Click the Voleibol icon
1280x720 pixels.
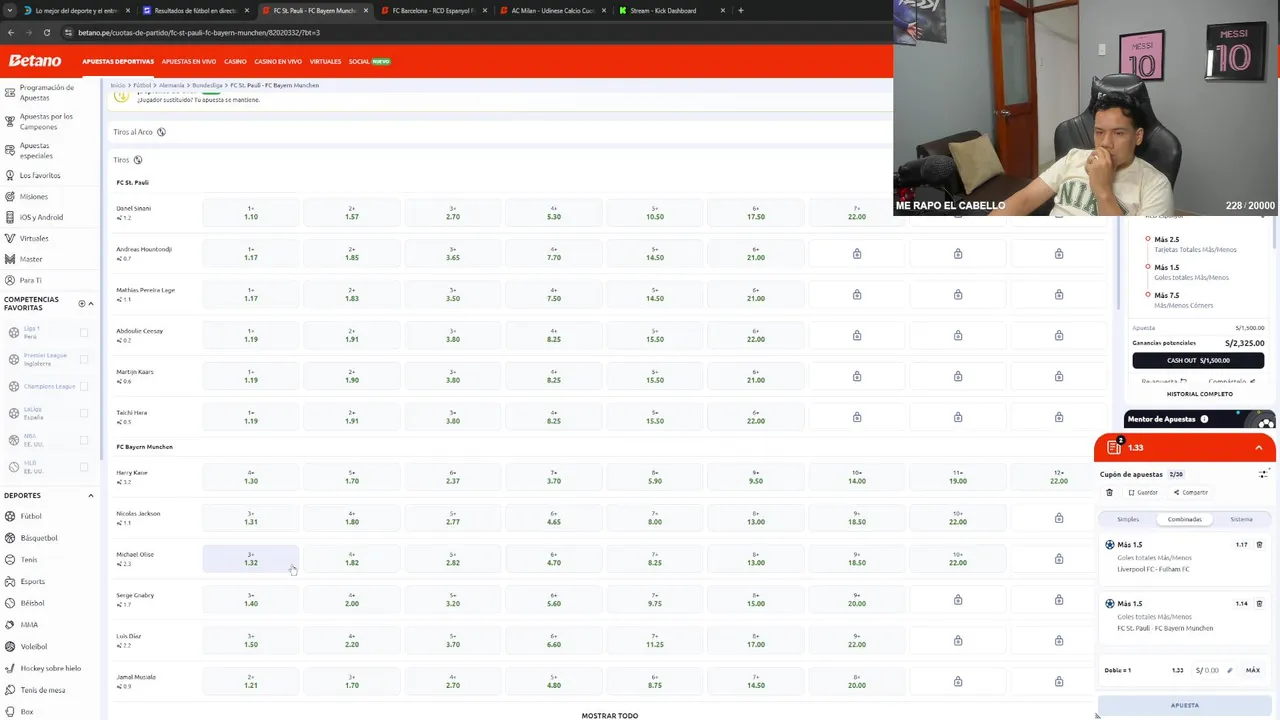click(x=9, y=646)
